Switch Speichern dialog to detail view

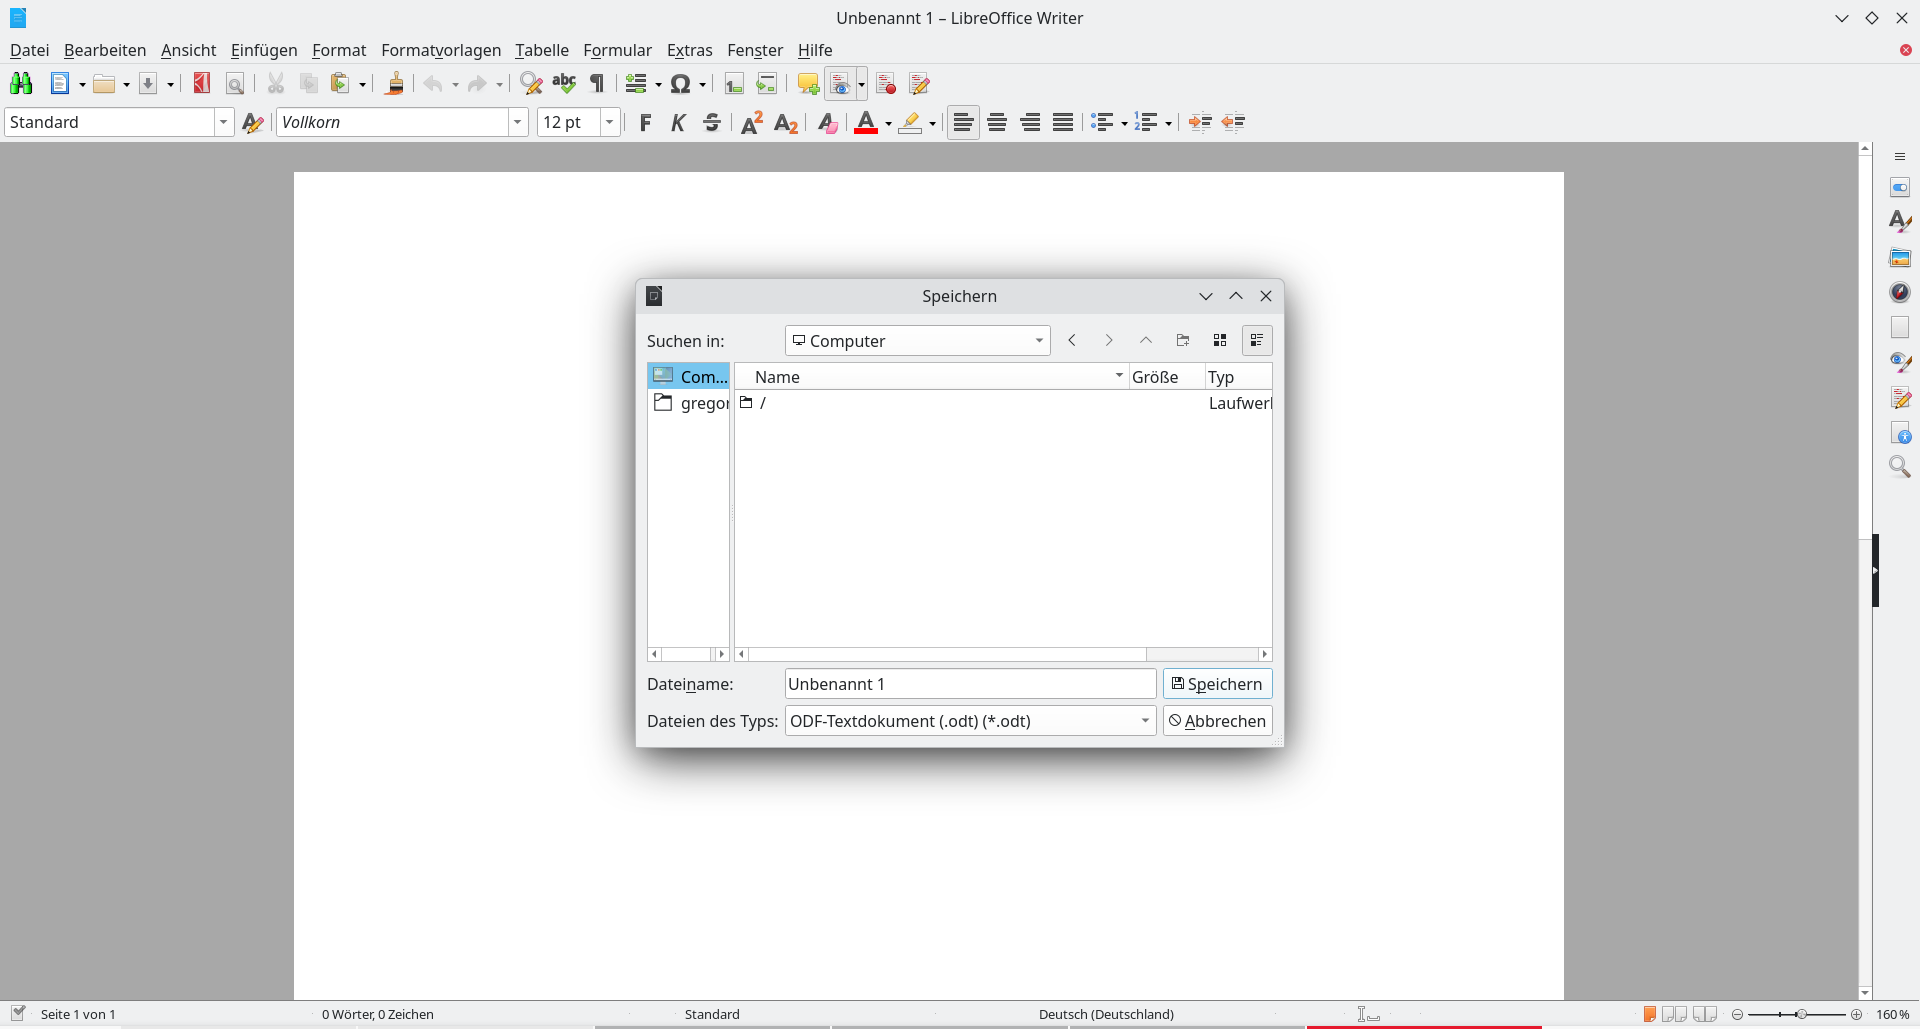coord(1257,341)
